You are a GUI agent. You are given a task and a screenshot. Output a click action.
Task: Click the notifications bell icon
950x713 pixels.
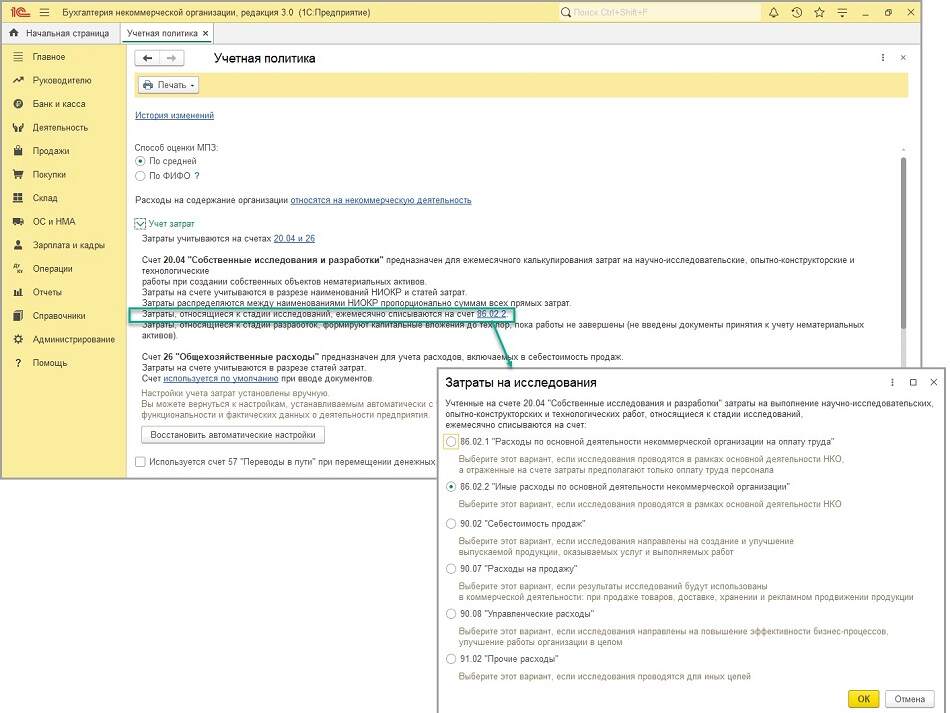click(773, 13)
